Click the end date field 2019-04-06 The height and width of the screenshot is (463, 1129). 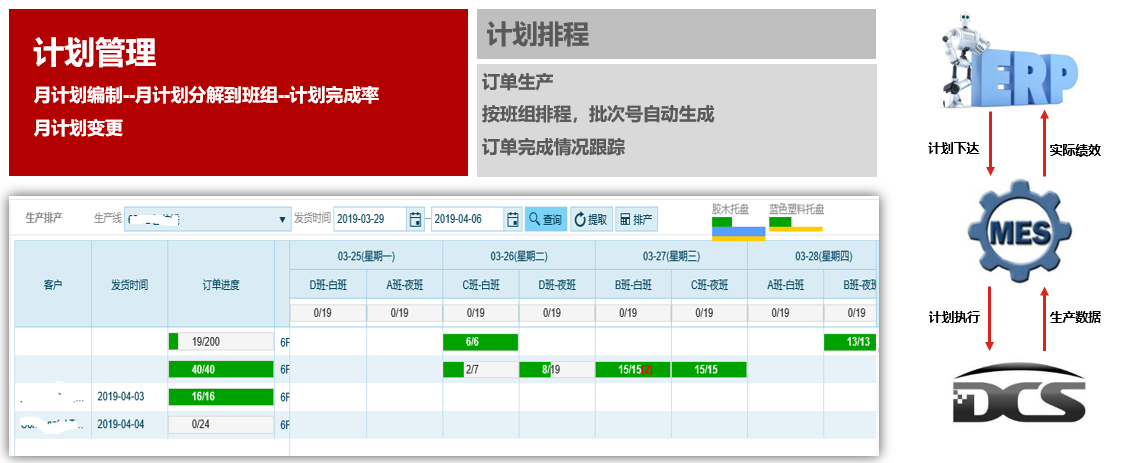tap(466, 219)
